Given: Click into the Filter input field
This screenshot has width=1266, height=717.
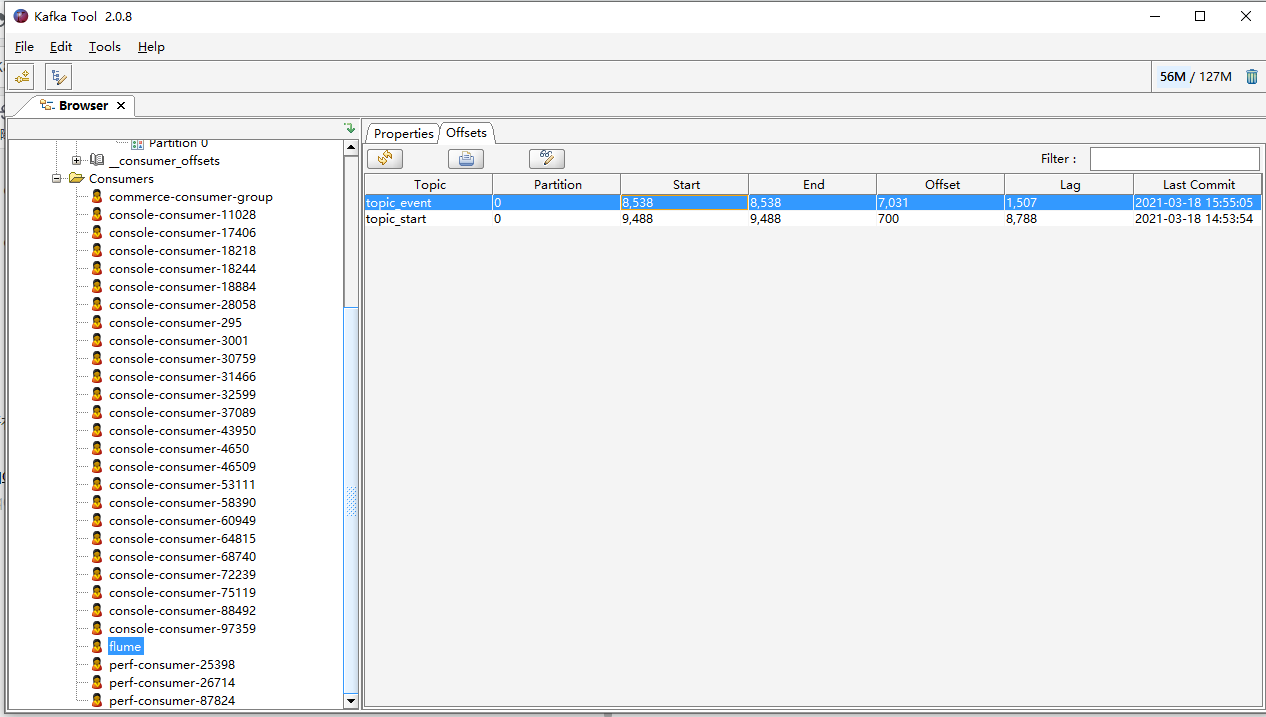Looking at the screenshot, I should coord(1174,158).
